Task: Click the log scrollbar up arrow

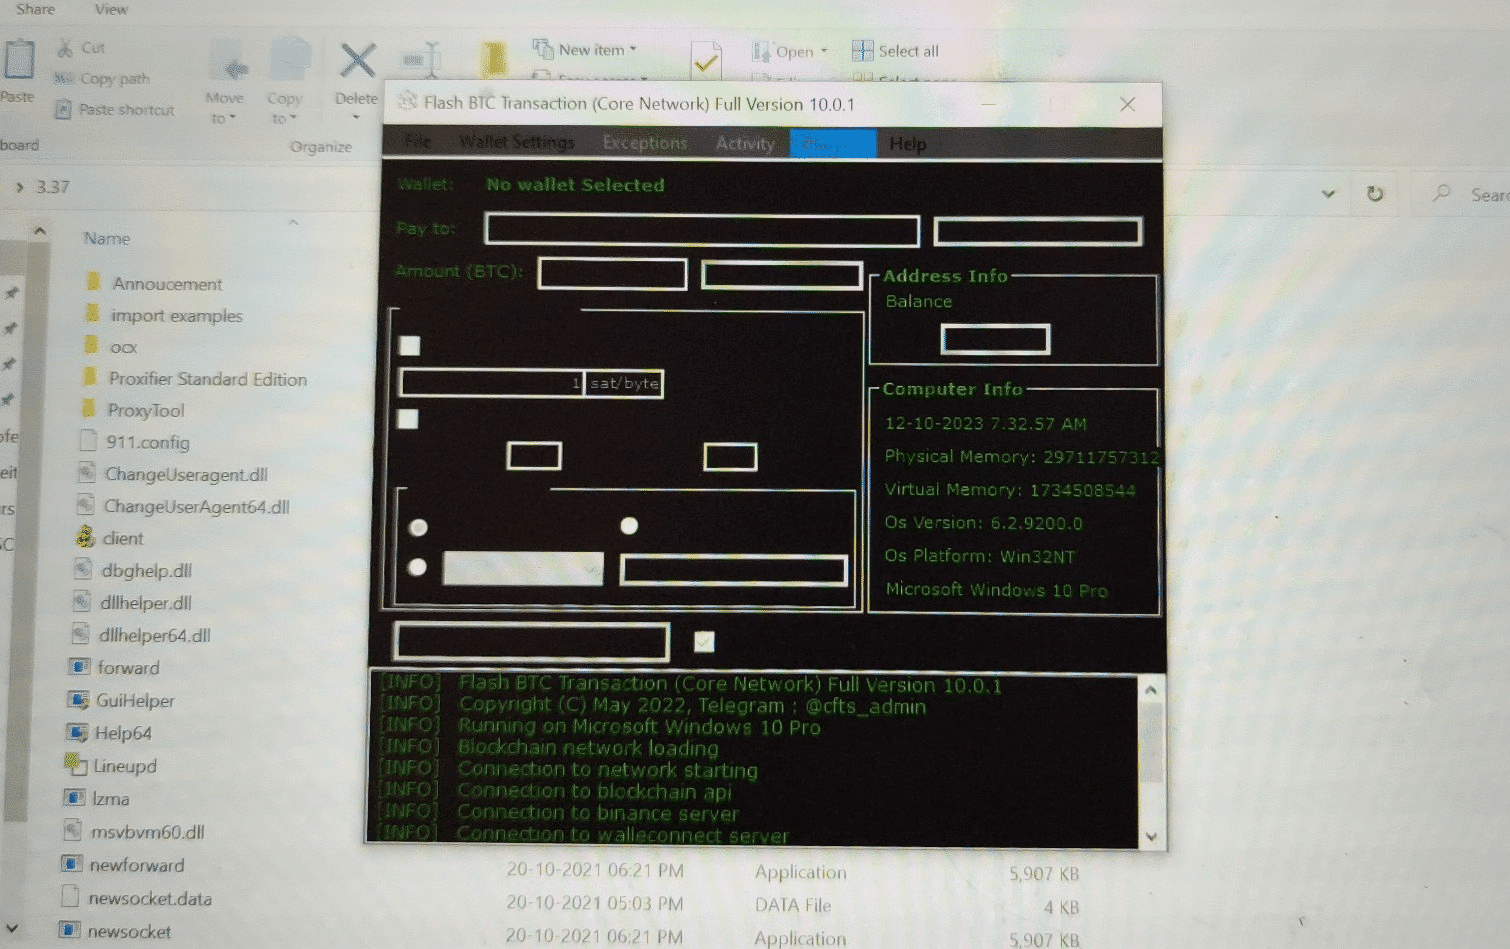Action: (1150, 690)
